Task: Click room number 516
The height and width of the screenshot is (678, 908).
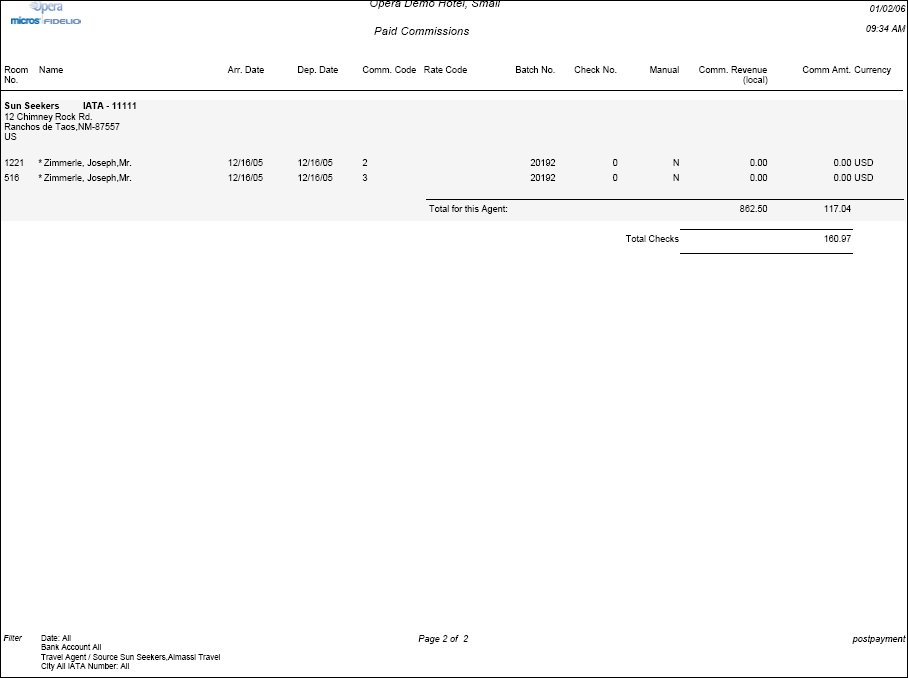Action: (12, 178)
